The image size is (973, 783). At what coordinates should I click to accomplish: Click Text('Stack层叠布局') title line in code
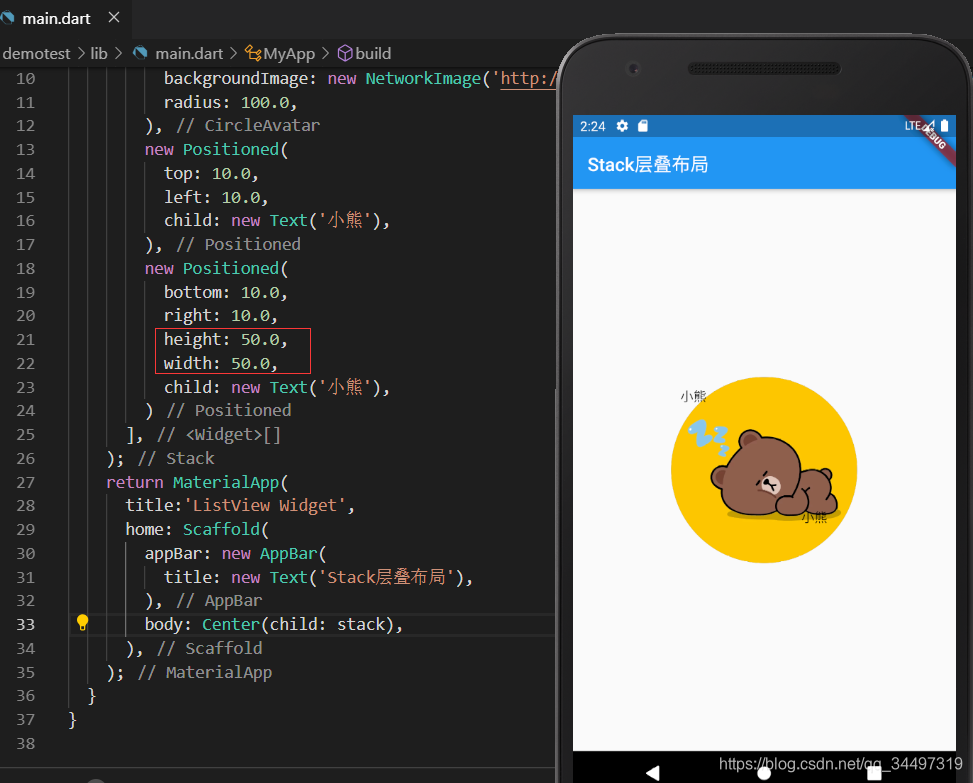(318, 578)
